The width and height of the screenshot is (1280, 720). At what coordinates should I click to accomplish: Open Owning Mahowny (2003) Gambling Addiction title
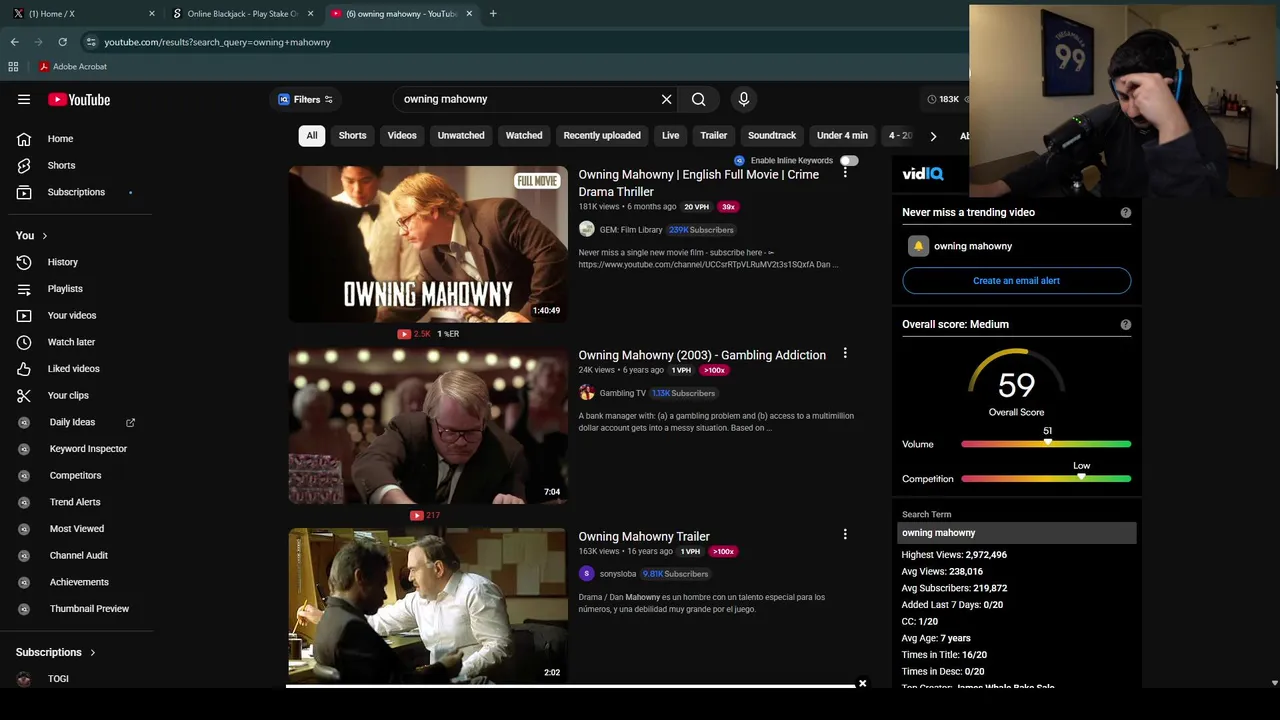tap(702, 355)
